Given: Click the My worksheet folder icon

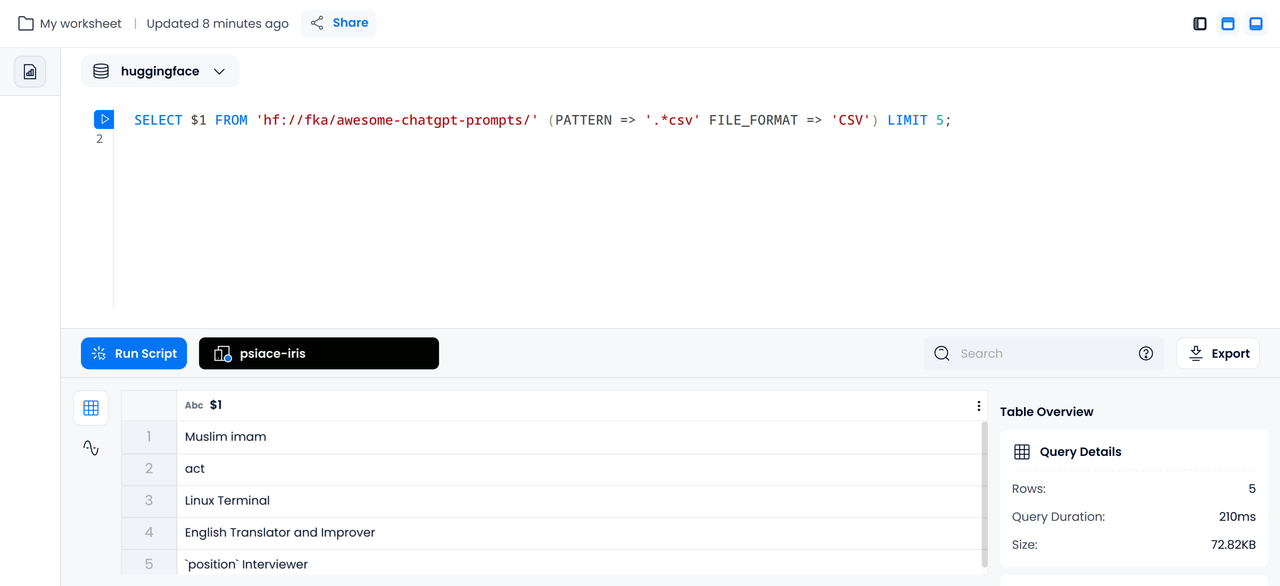Looking at the screenshot, I should tap(26, 23).
